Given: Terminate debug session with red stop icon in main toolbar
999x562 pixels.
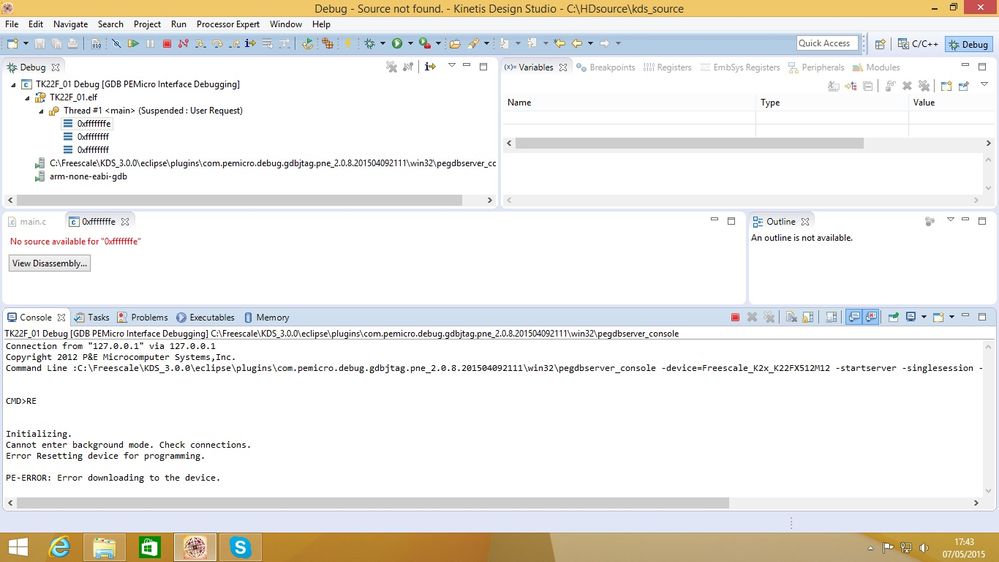Looking at the screenshot, I should coord(167,43).
